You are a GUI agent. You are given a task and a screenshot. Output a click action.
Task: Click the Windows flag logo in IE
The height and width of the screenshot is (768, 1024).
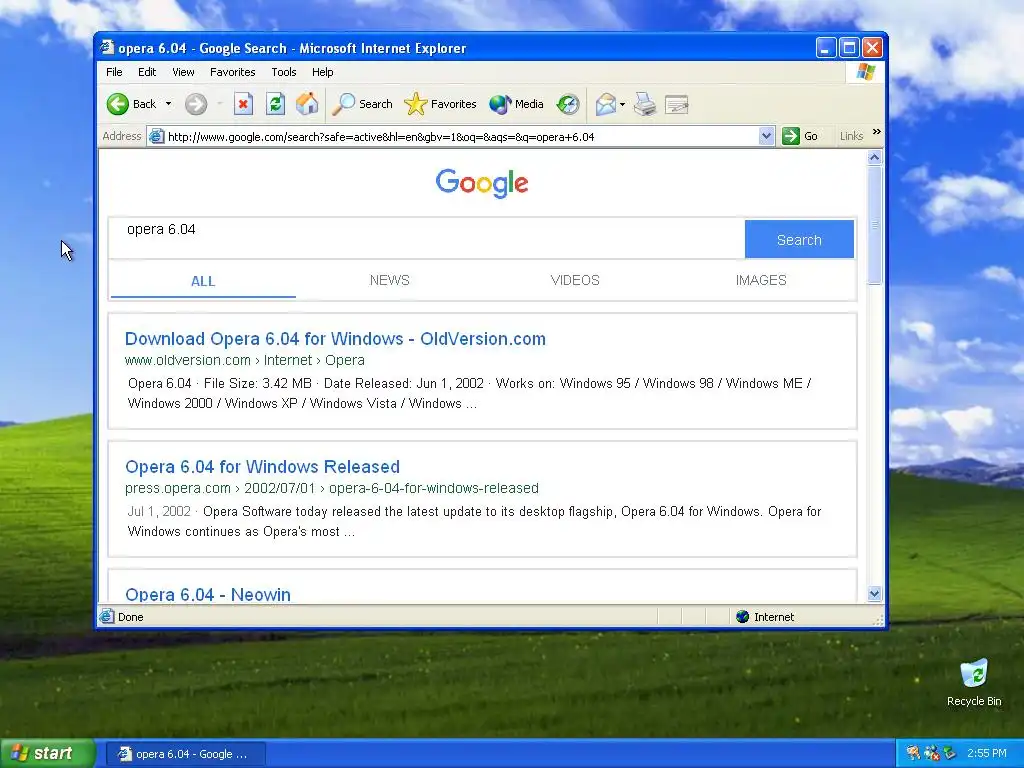pos(866,72)
